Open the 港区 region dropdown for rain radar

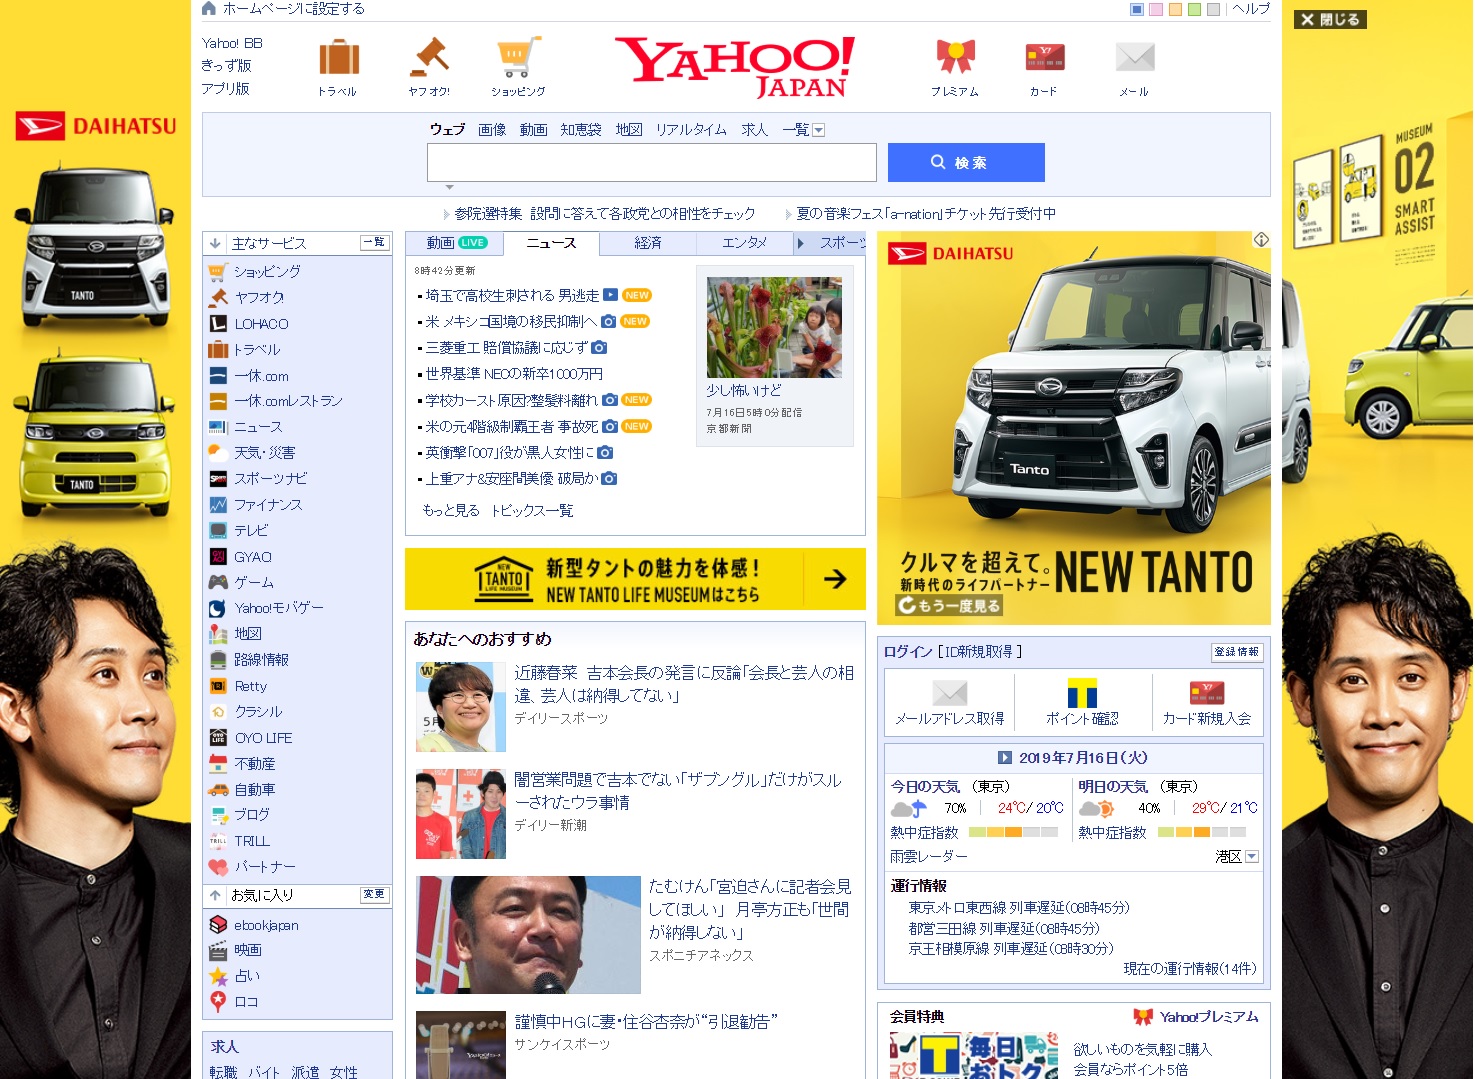coord(1252,857)
